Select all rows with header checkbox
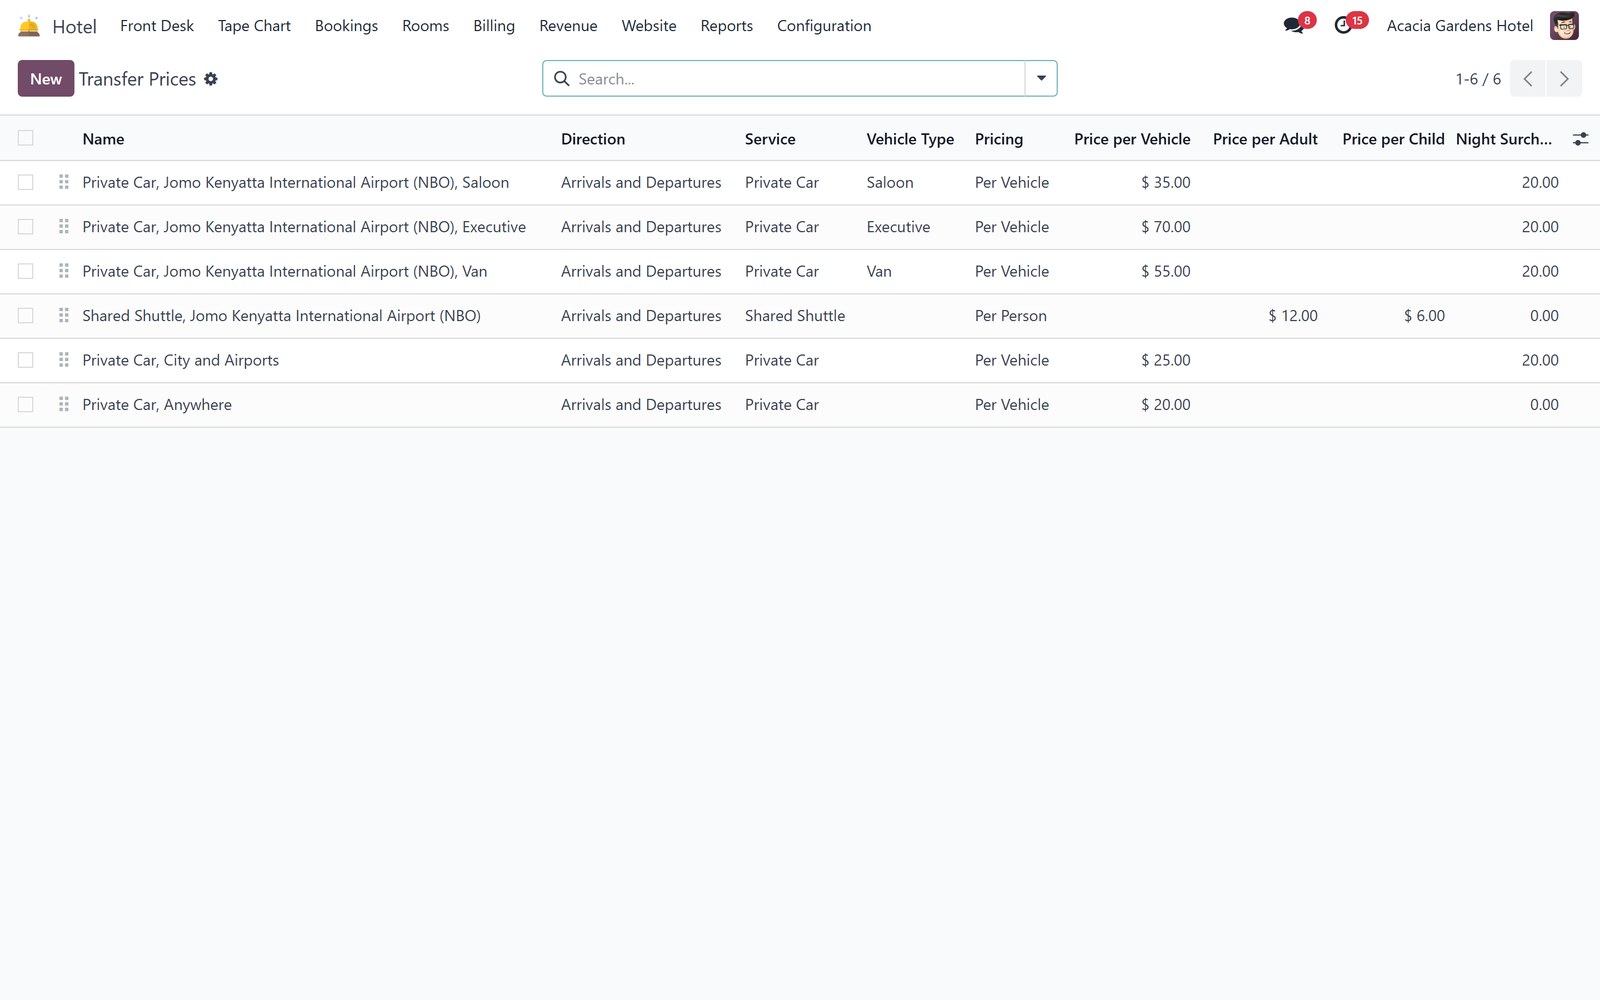This screenshot has height=1000, width=1600. 26,138
